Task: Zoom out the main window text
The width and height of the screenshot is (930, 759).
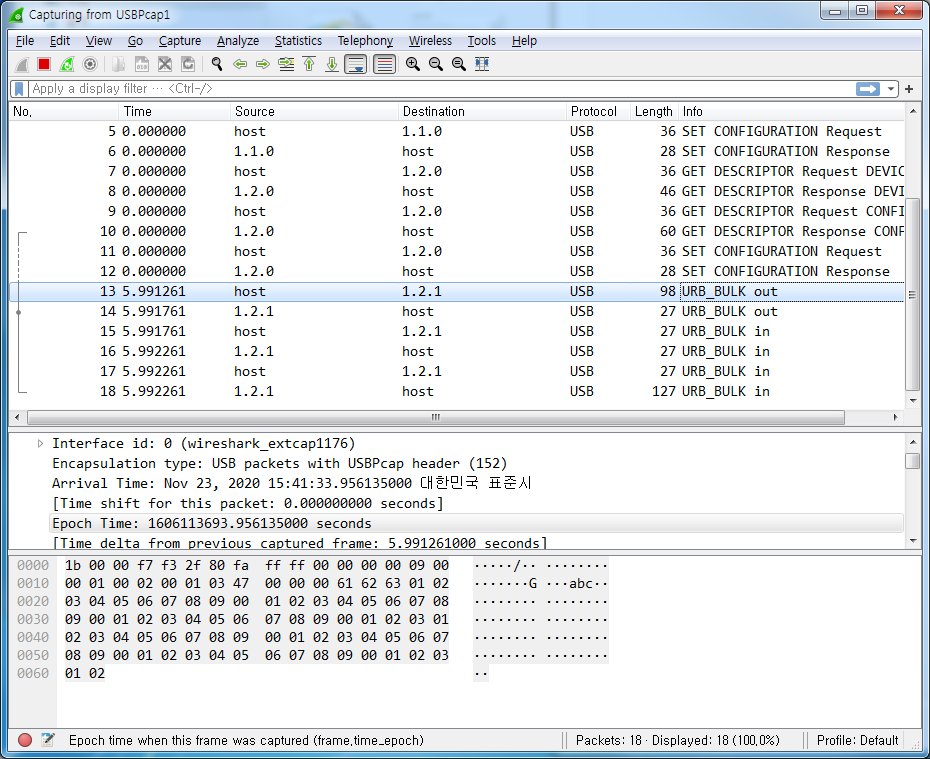Action: coord(436,64)
